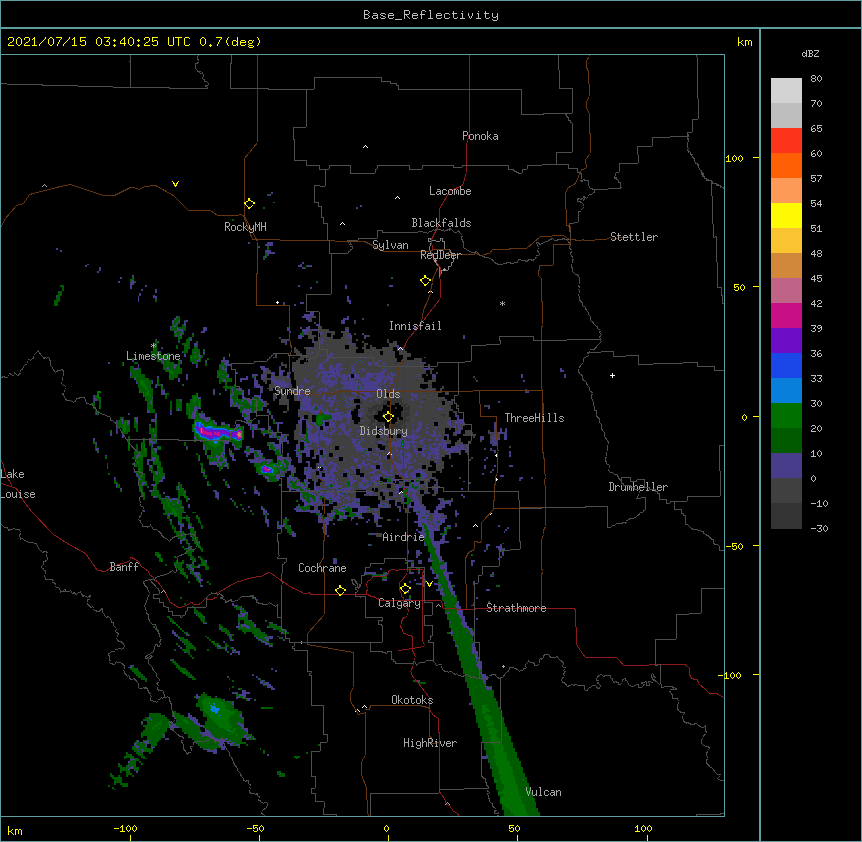Click the Vulcan town label
This screenshot has width=862, height=842.
coord(543,792)
